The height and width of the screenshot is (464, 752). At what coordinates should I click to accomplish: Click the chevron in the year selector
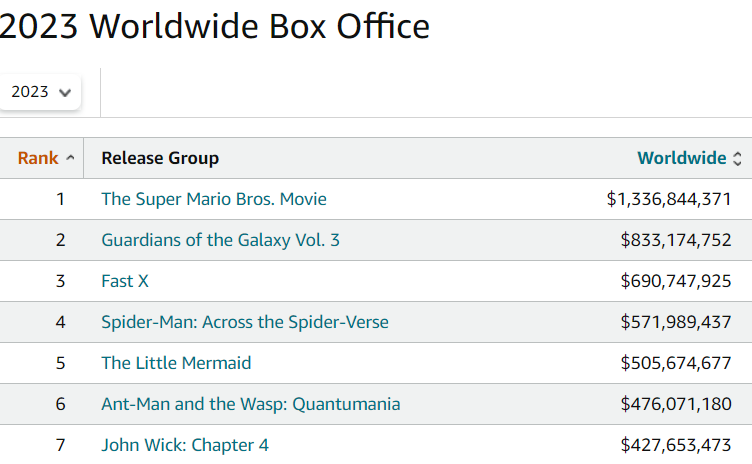pos(65,92)
